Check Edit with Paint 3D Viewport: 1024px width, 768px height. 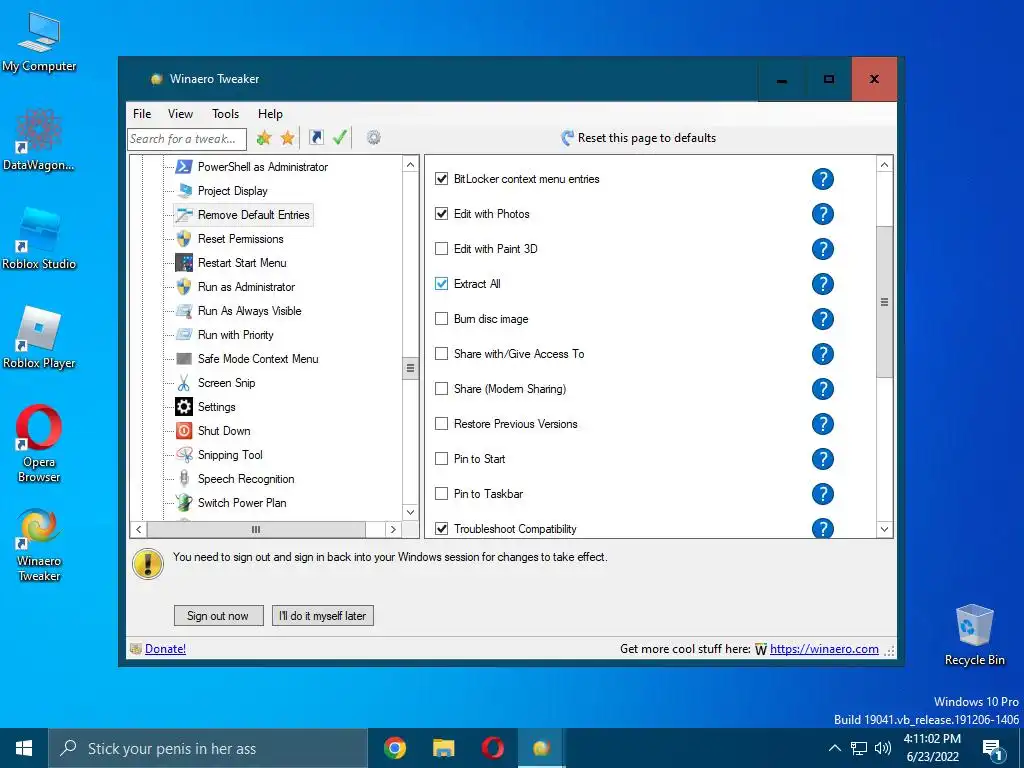[x=441, y=249]
